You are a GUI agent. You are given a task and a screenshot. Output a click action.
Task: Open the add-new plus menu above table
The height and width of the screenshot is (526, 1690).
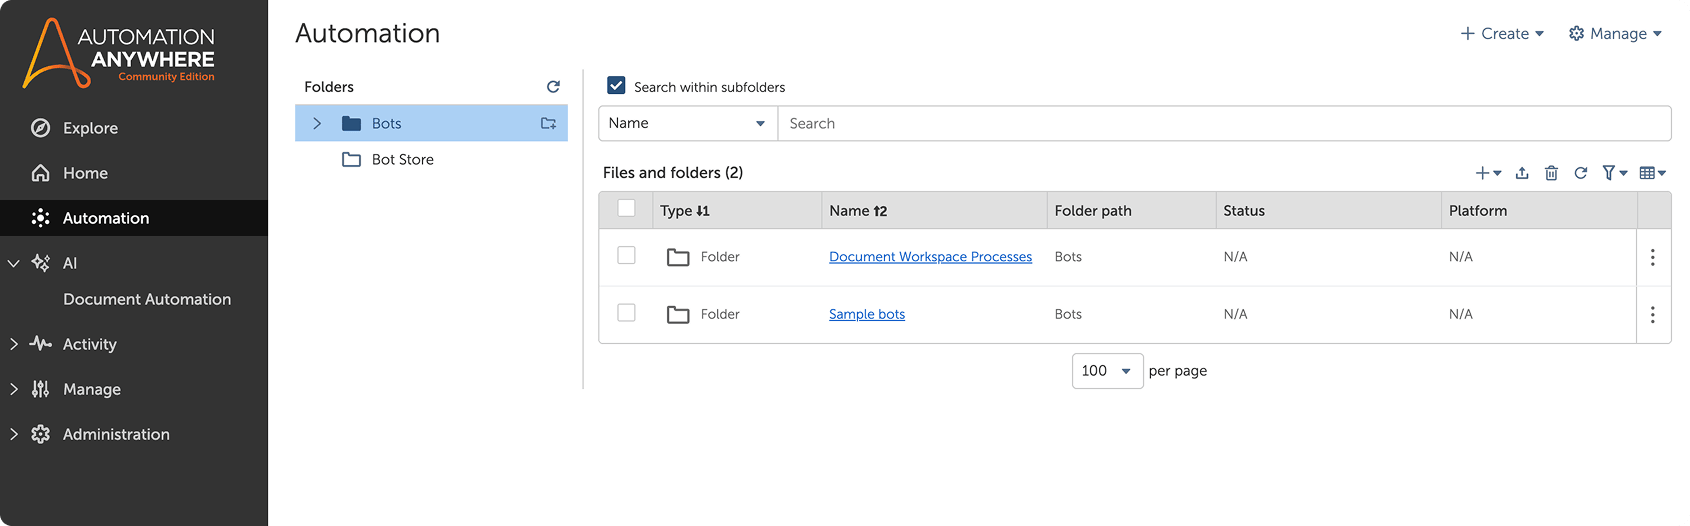[x=1488, y=173]
